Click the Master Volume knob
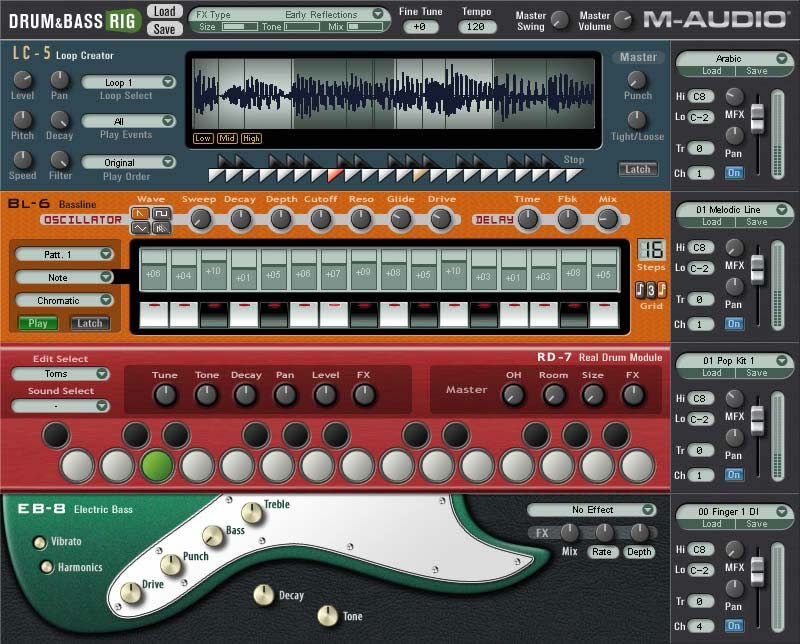Screen dimensions: 800x644 623,19
